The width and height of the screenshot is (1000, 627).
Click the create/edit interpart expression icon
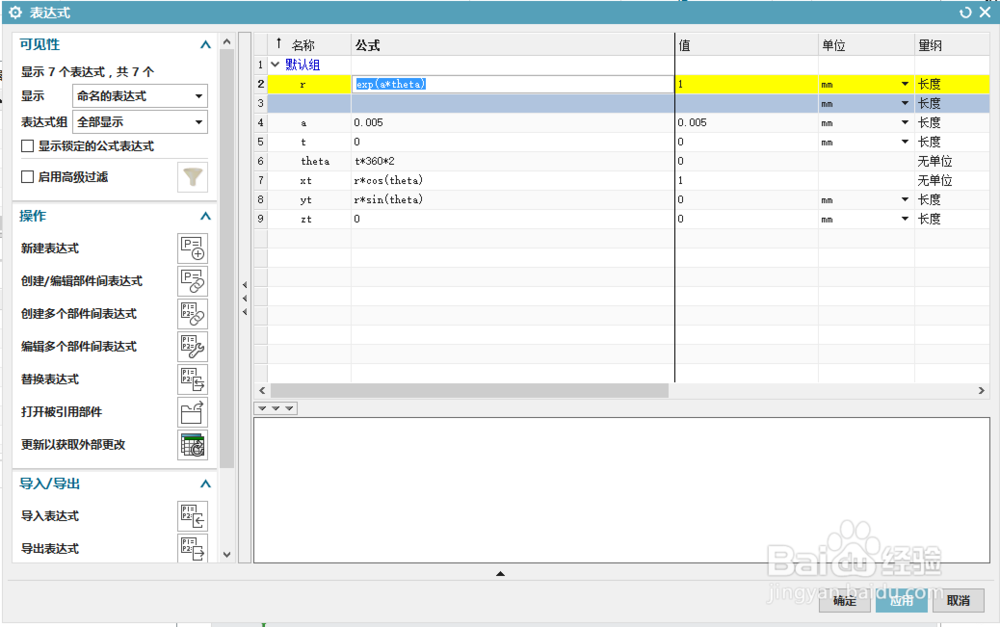click(192, 281)
